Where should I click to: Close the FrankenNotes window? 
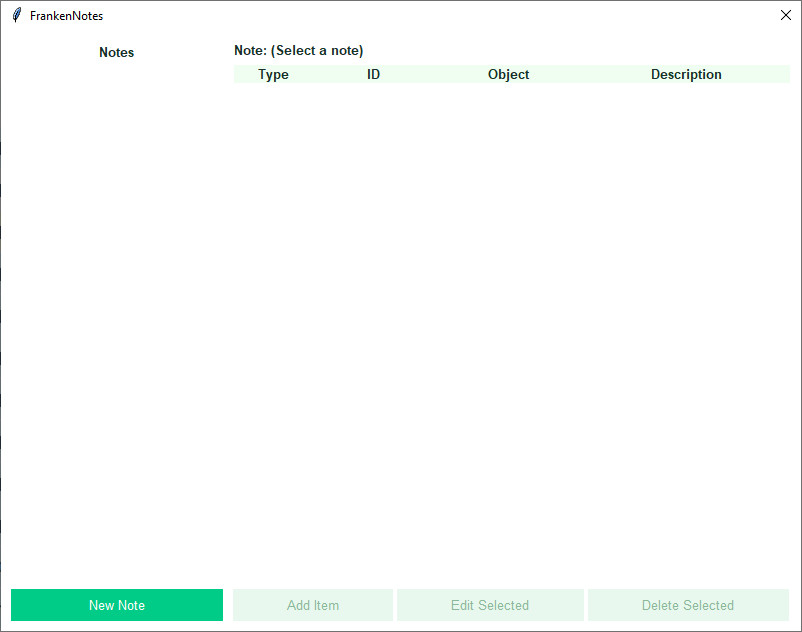(786, 15)
